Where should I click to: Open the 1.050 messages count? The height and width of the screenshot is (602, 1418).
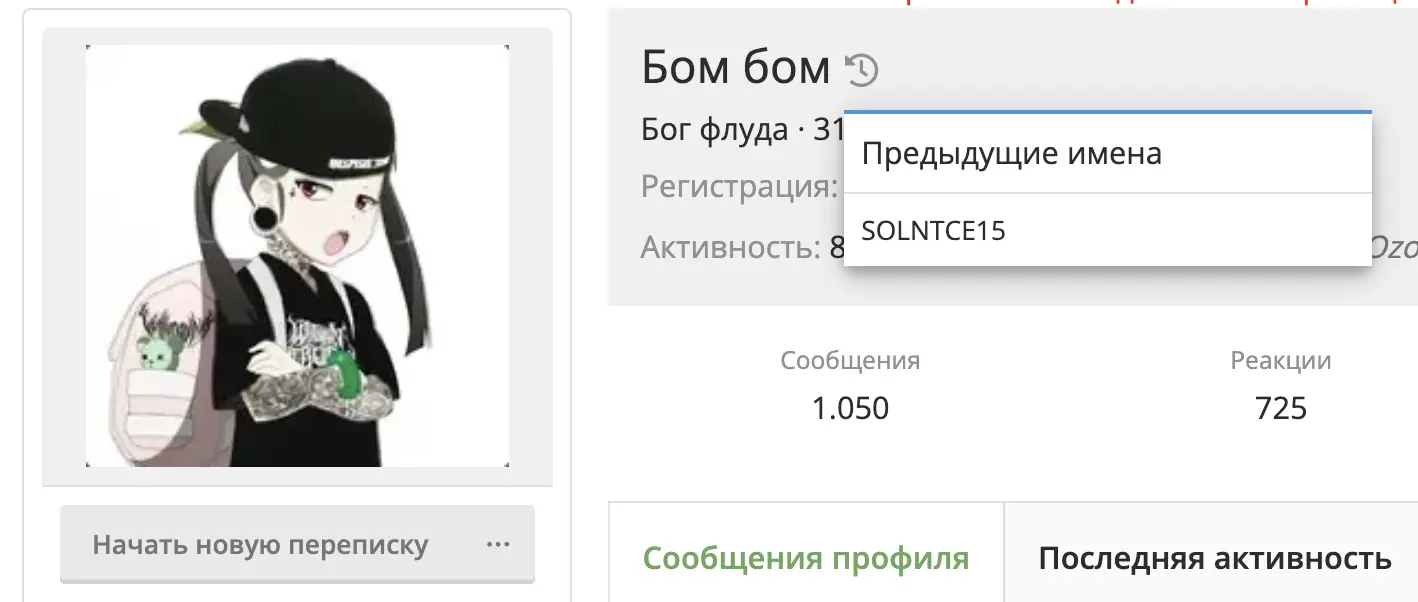850,408
